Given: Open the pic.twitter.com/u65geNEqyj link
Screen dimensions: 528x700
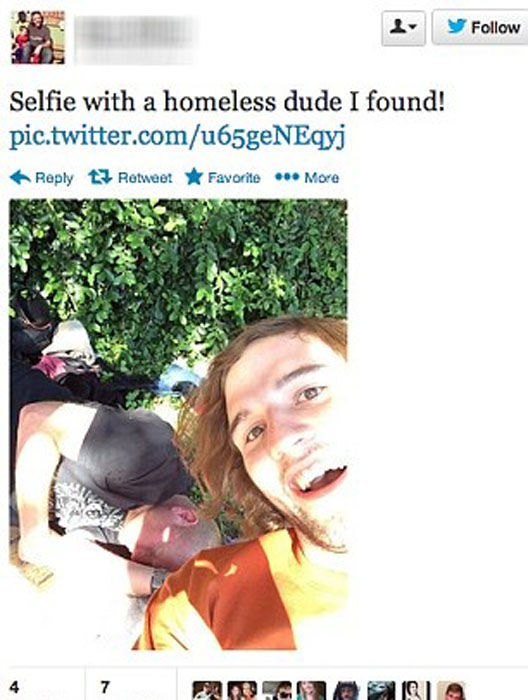Looking at the screenshot, I should [x=177, y=136].
